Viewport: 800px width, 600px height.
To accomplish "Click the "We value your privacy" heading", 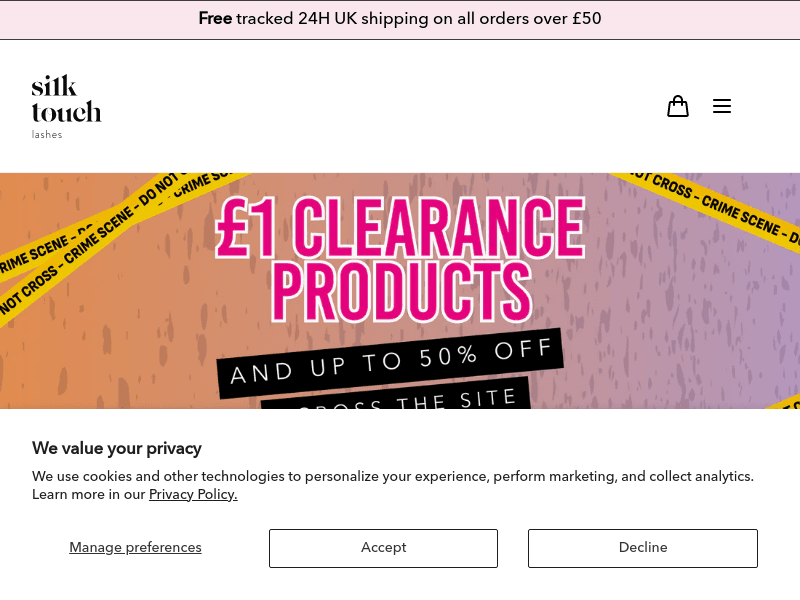I will pyautogui.click(x=117, y=448).
